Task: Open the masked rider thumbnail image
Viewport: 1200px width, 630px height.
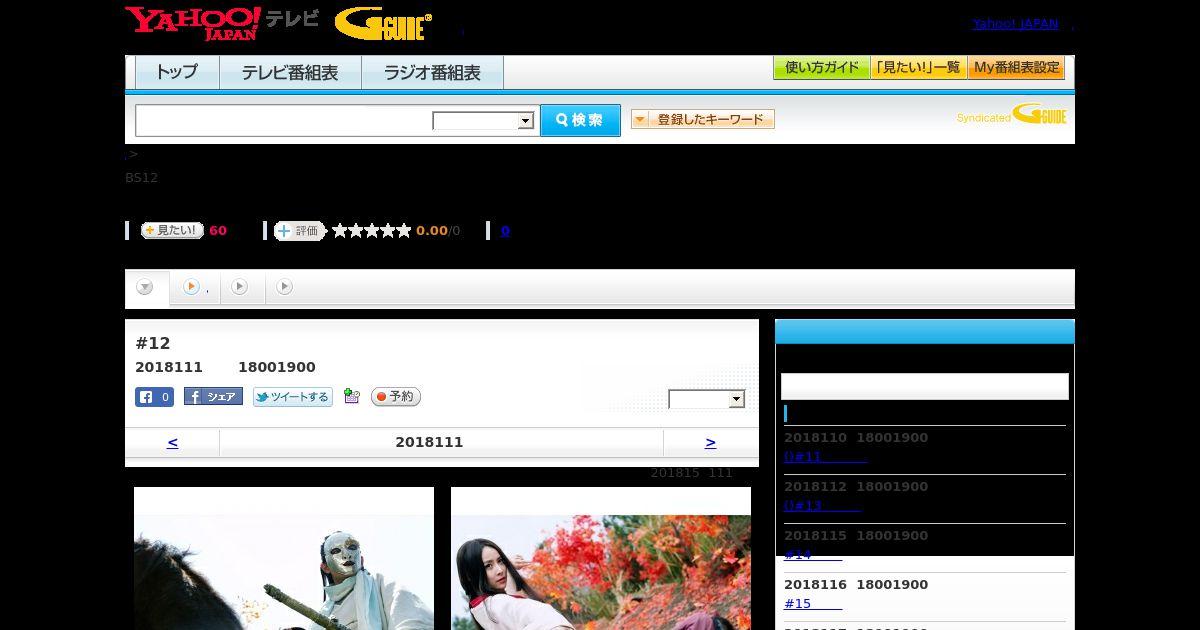Action: click(x=284, y=558)
